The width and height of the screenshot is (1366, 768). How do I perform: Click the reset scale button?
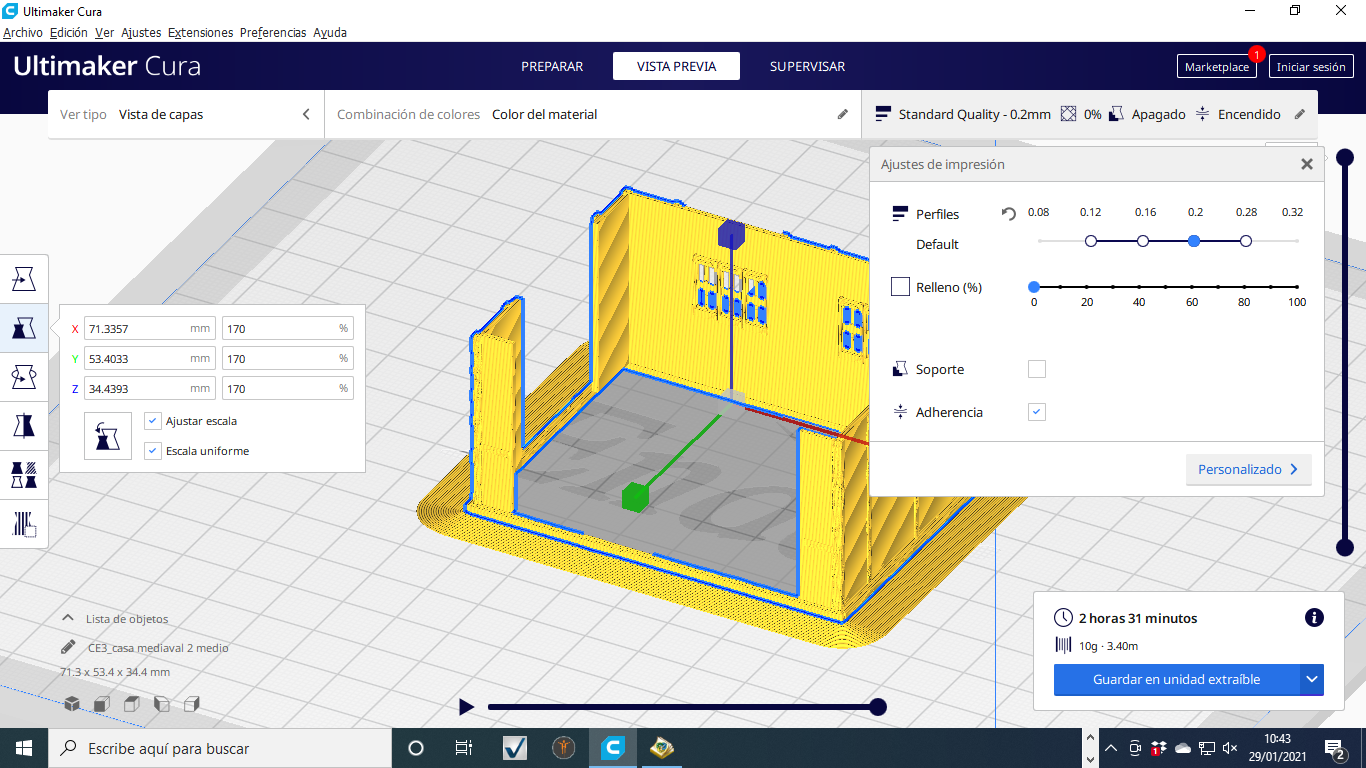tap(108, 436)
